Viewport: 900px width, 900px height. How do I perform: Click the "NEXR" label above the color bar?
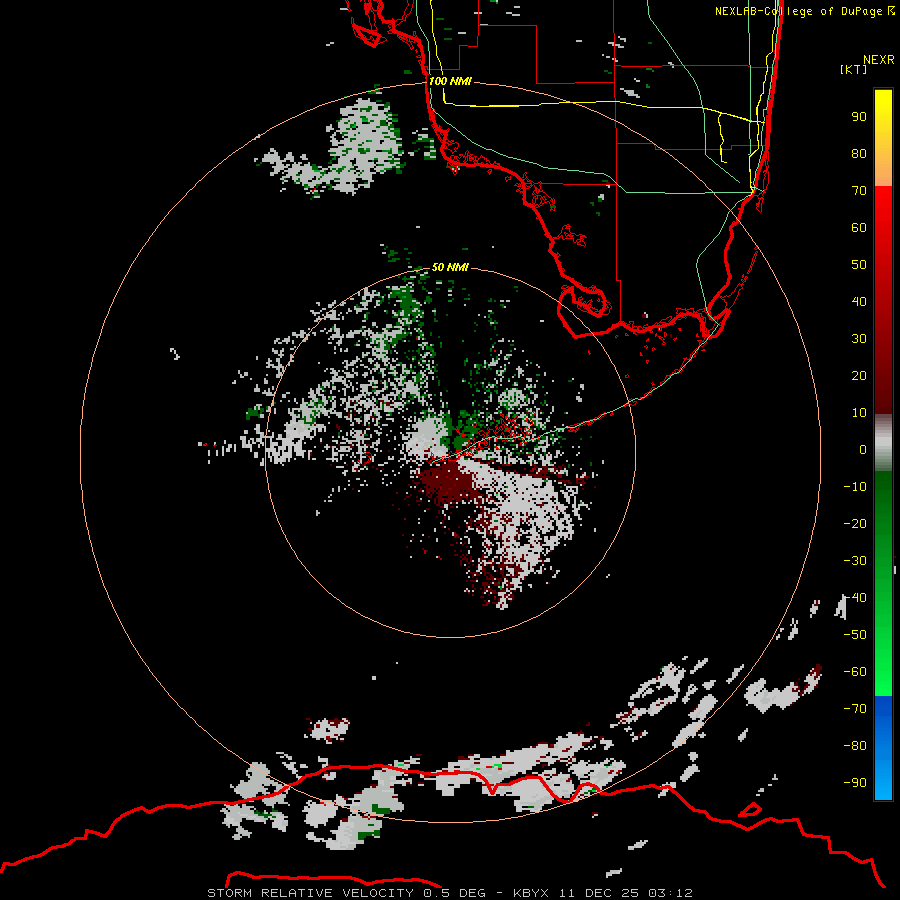879,60
